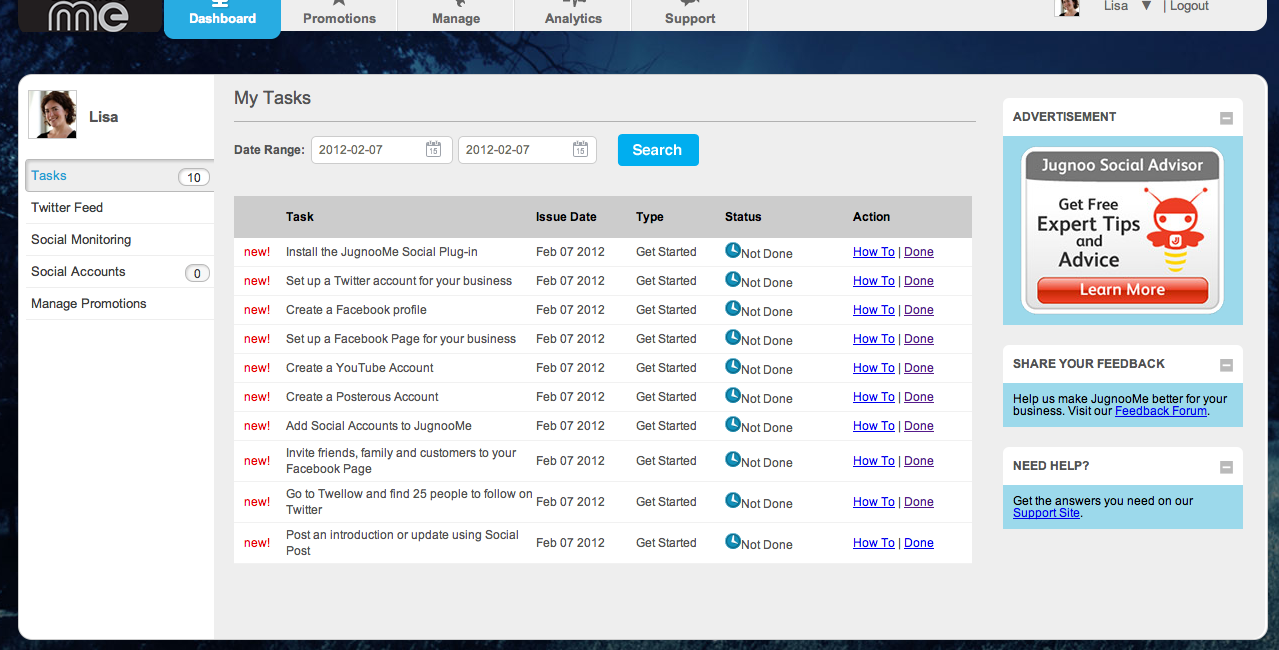Open calendar picker for start date

[x=433, y=149]
